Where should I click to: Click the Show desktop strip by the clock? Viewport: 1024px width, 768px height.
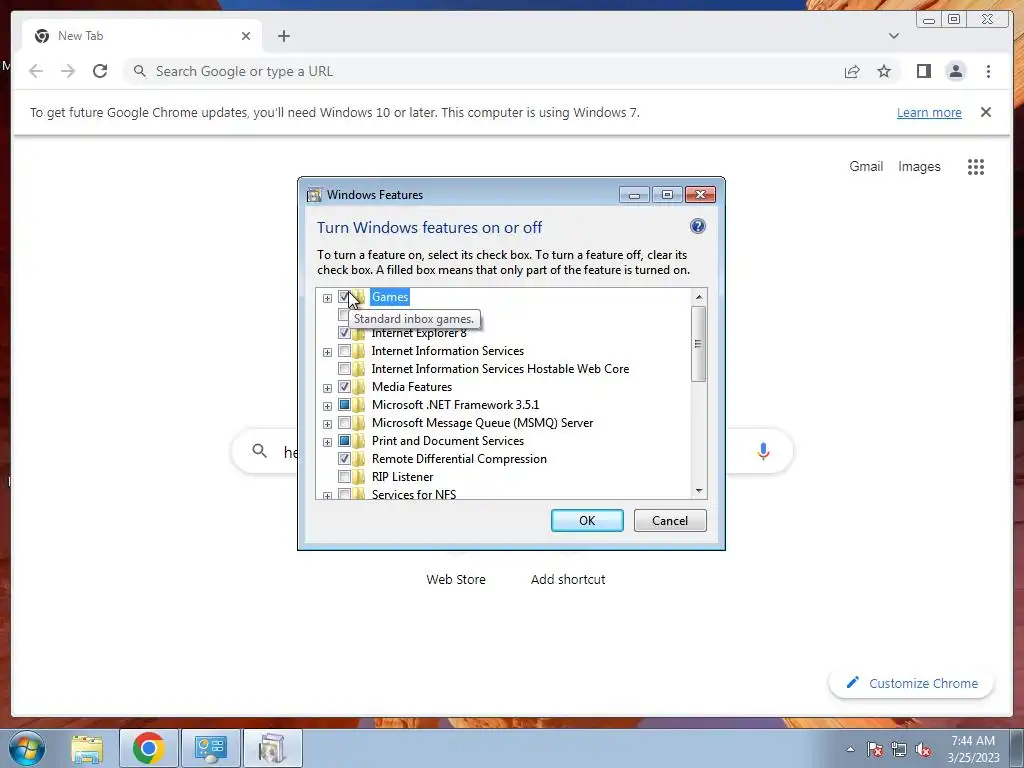click(x=1017, y=749)
